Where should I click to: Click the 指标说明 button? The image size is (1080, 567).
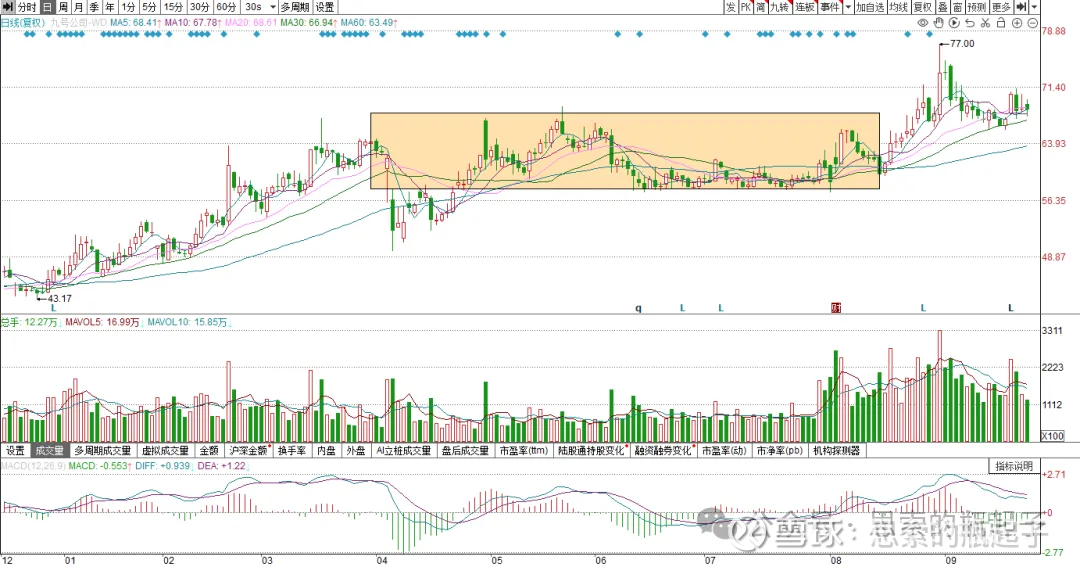click(x=1014, y=467)
